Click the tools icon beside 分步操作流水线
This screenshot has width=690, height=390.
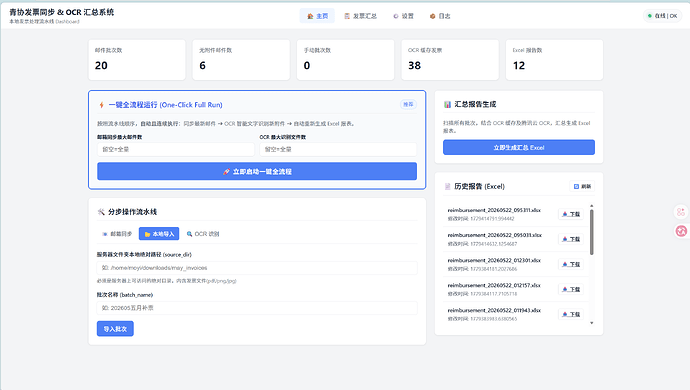pyautogui.click(x=101, y=212)
